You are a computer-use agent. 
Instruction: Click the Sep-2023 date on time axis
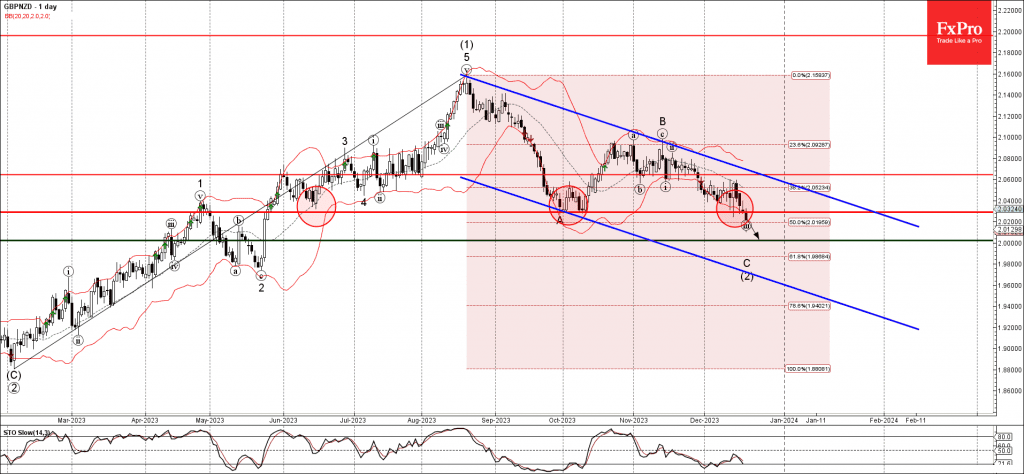496,420
